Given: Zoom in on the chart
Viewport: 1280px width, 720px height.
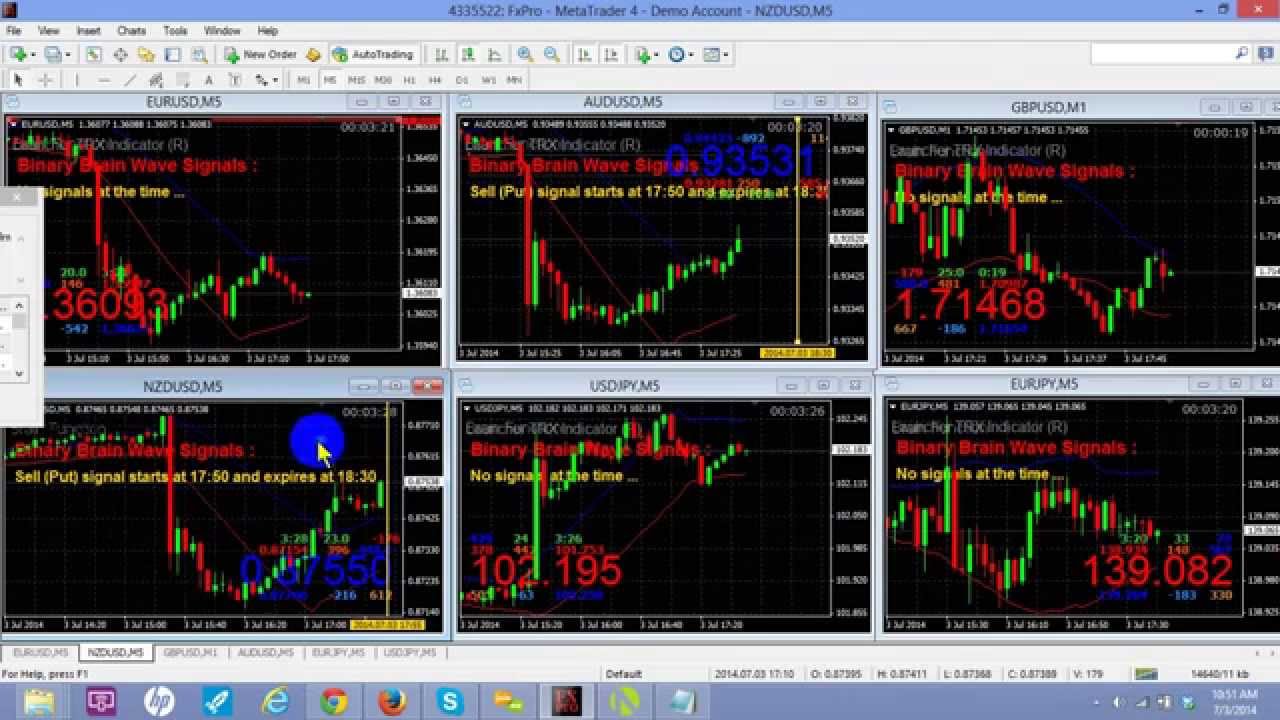Looking at the screenshot, I should (525, 54).
